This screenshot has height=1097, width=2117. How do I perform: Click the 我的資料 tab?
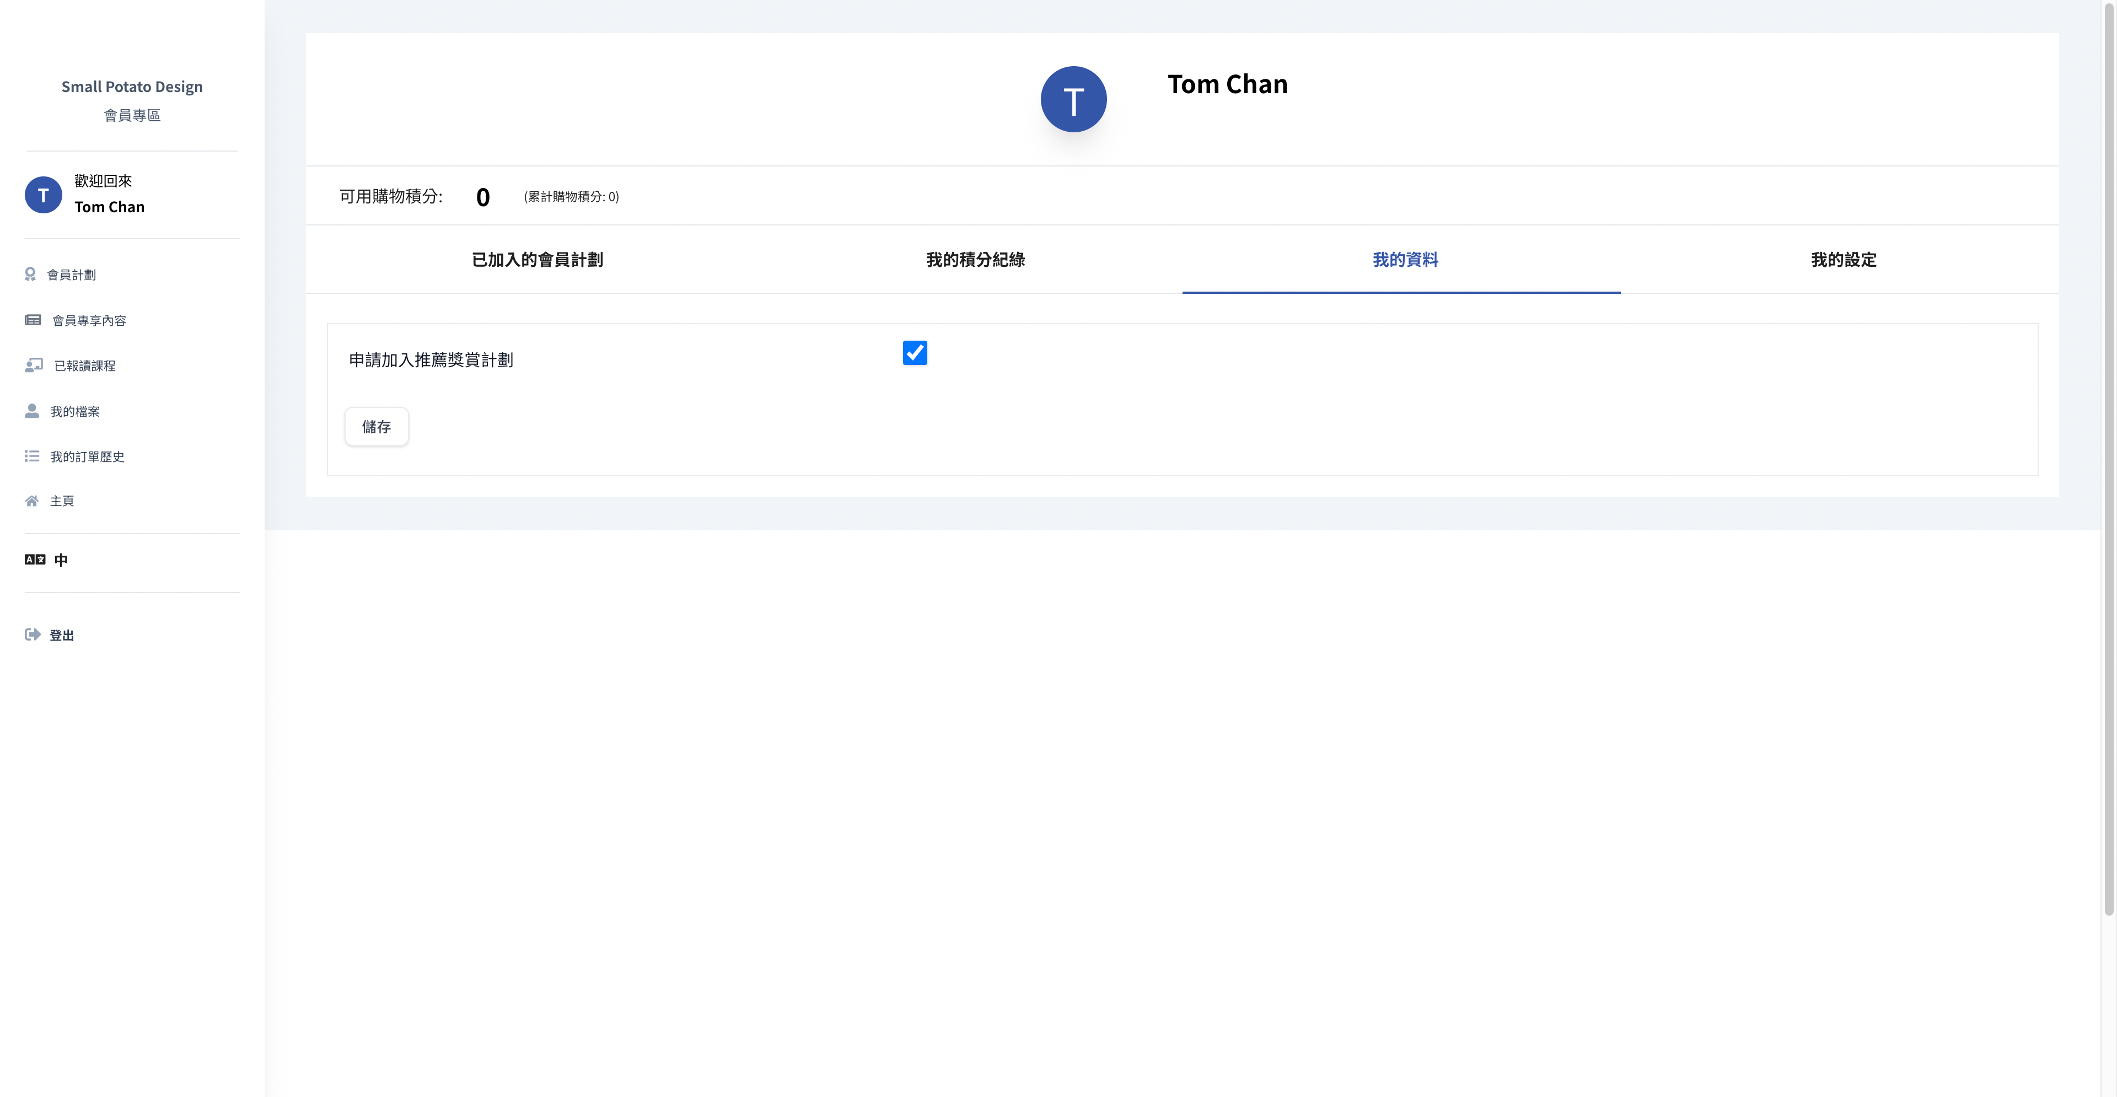click(x=1404, y=260)
